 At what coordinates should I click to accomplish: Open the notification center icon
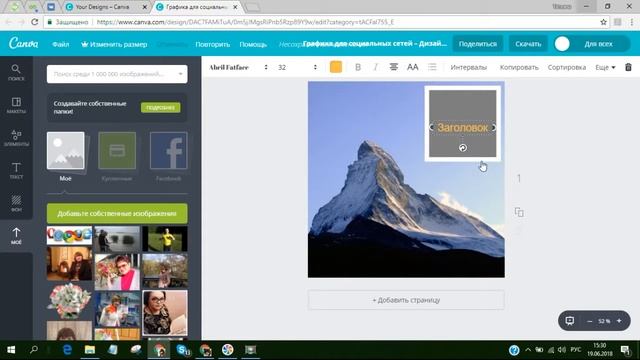click(x=625, y=350)
